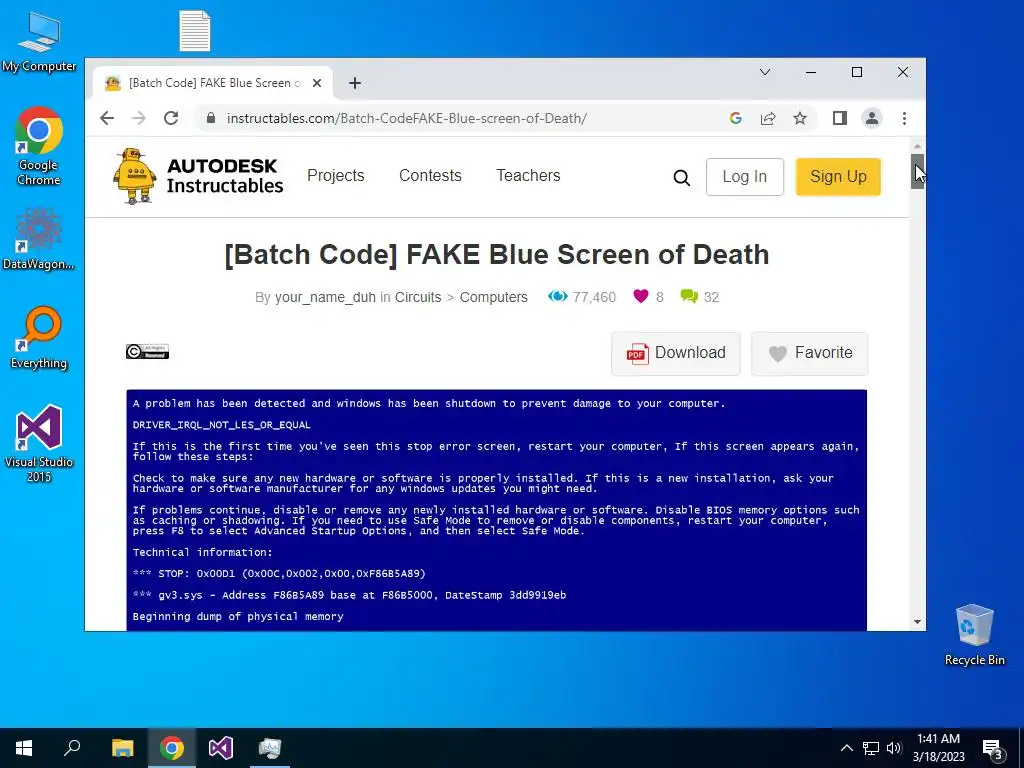Click the padlock site info icon
1024x768 pixels.
pos(210,118)
